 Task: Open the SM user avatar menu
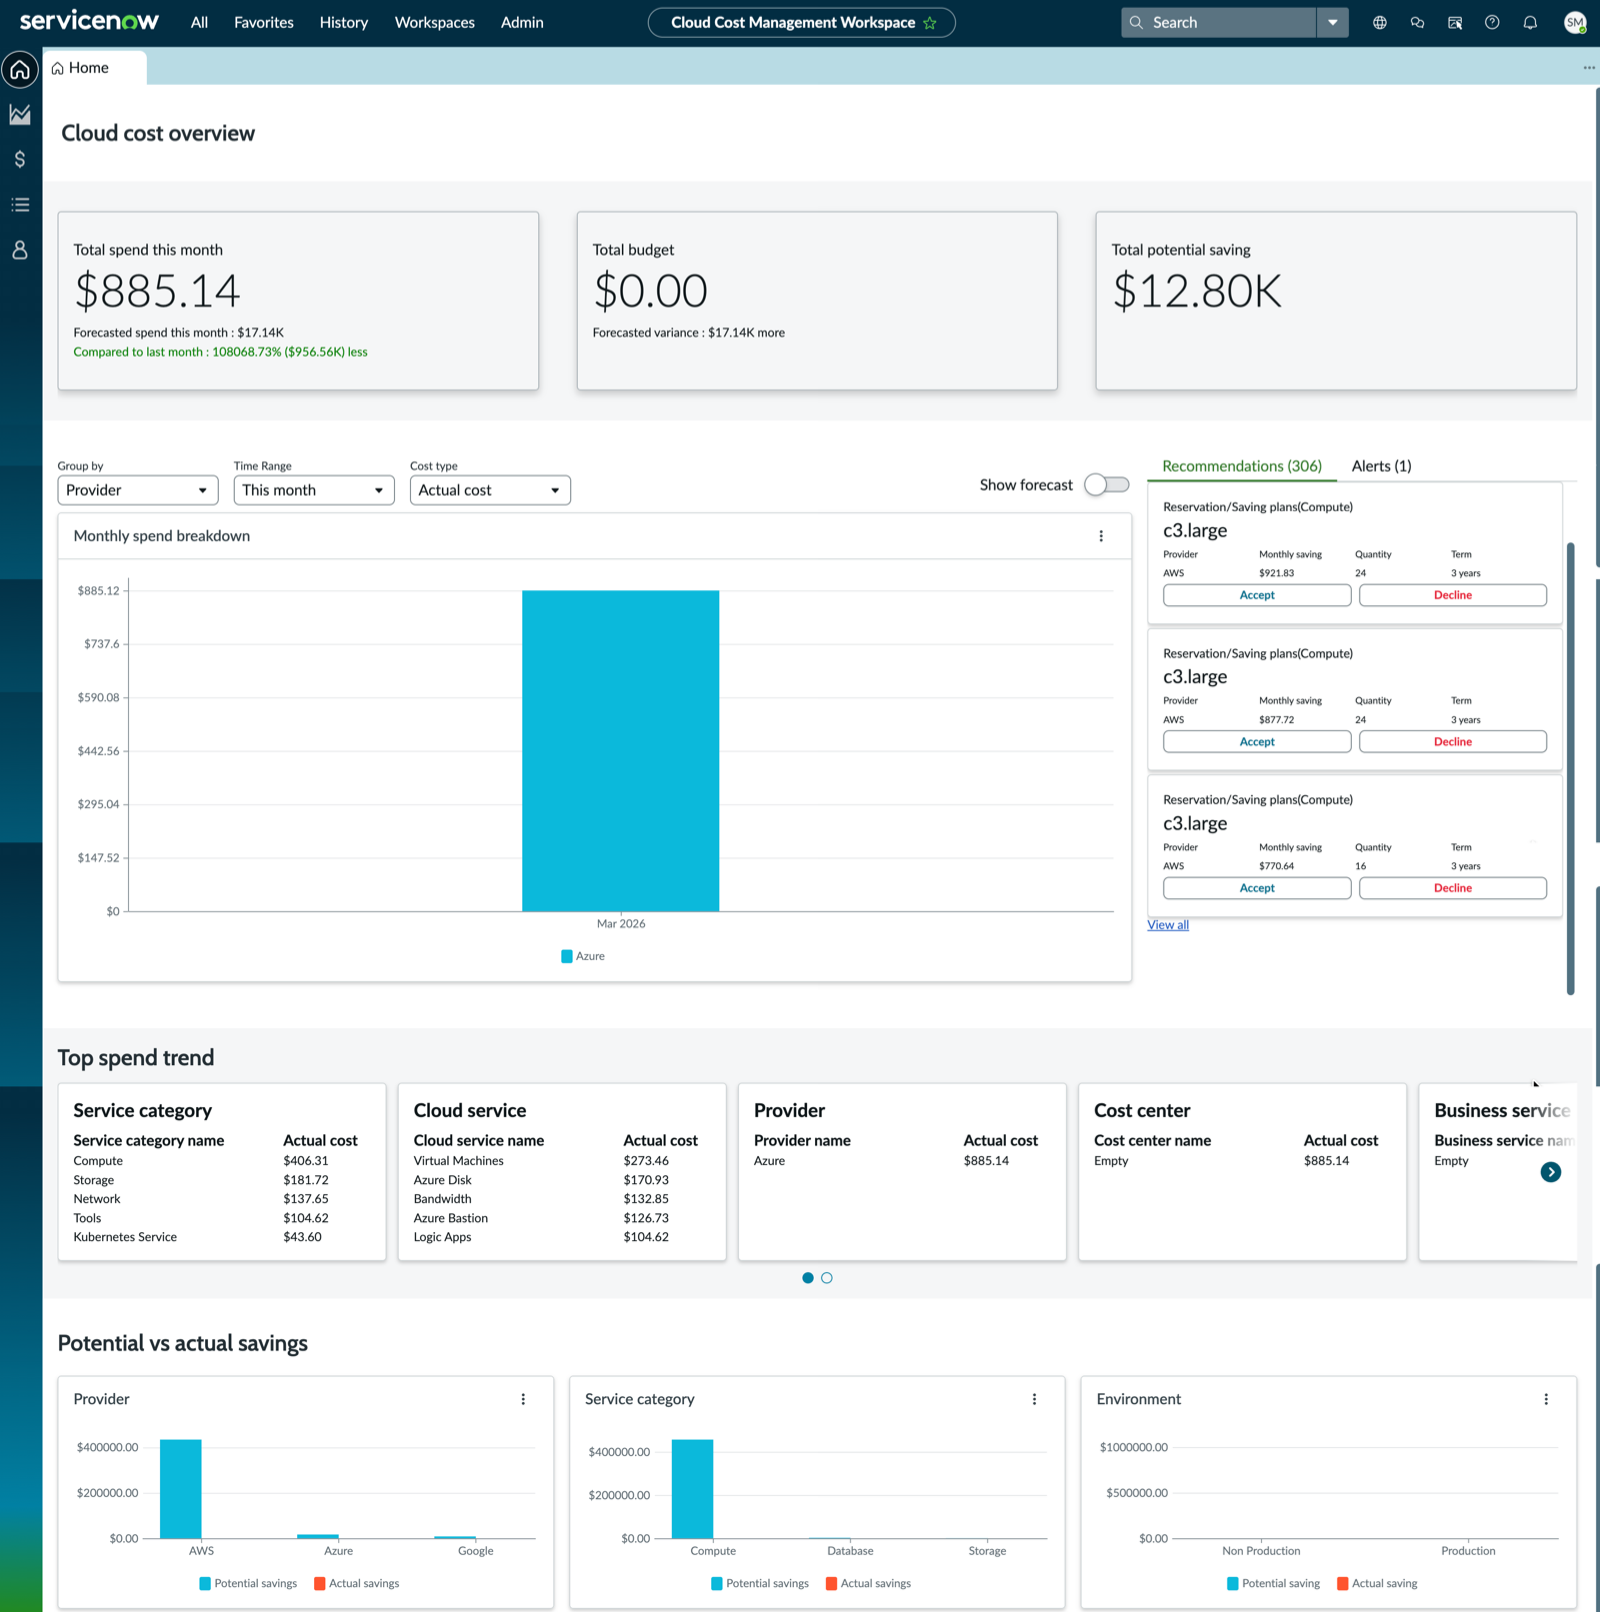point(1575,22)
